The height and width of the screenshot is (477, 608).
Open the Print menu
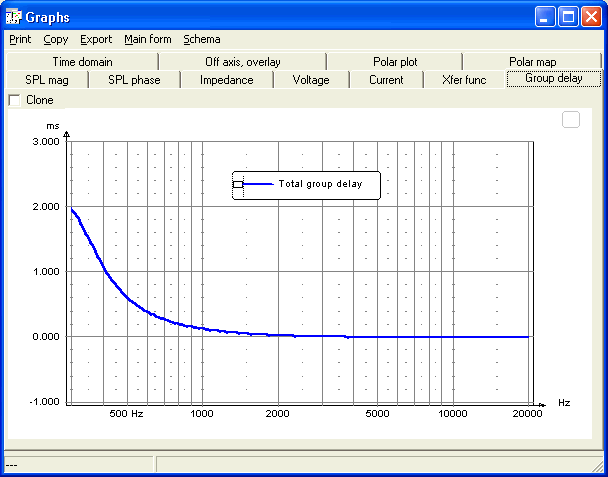[x=20, y=39]
